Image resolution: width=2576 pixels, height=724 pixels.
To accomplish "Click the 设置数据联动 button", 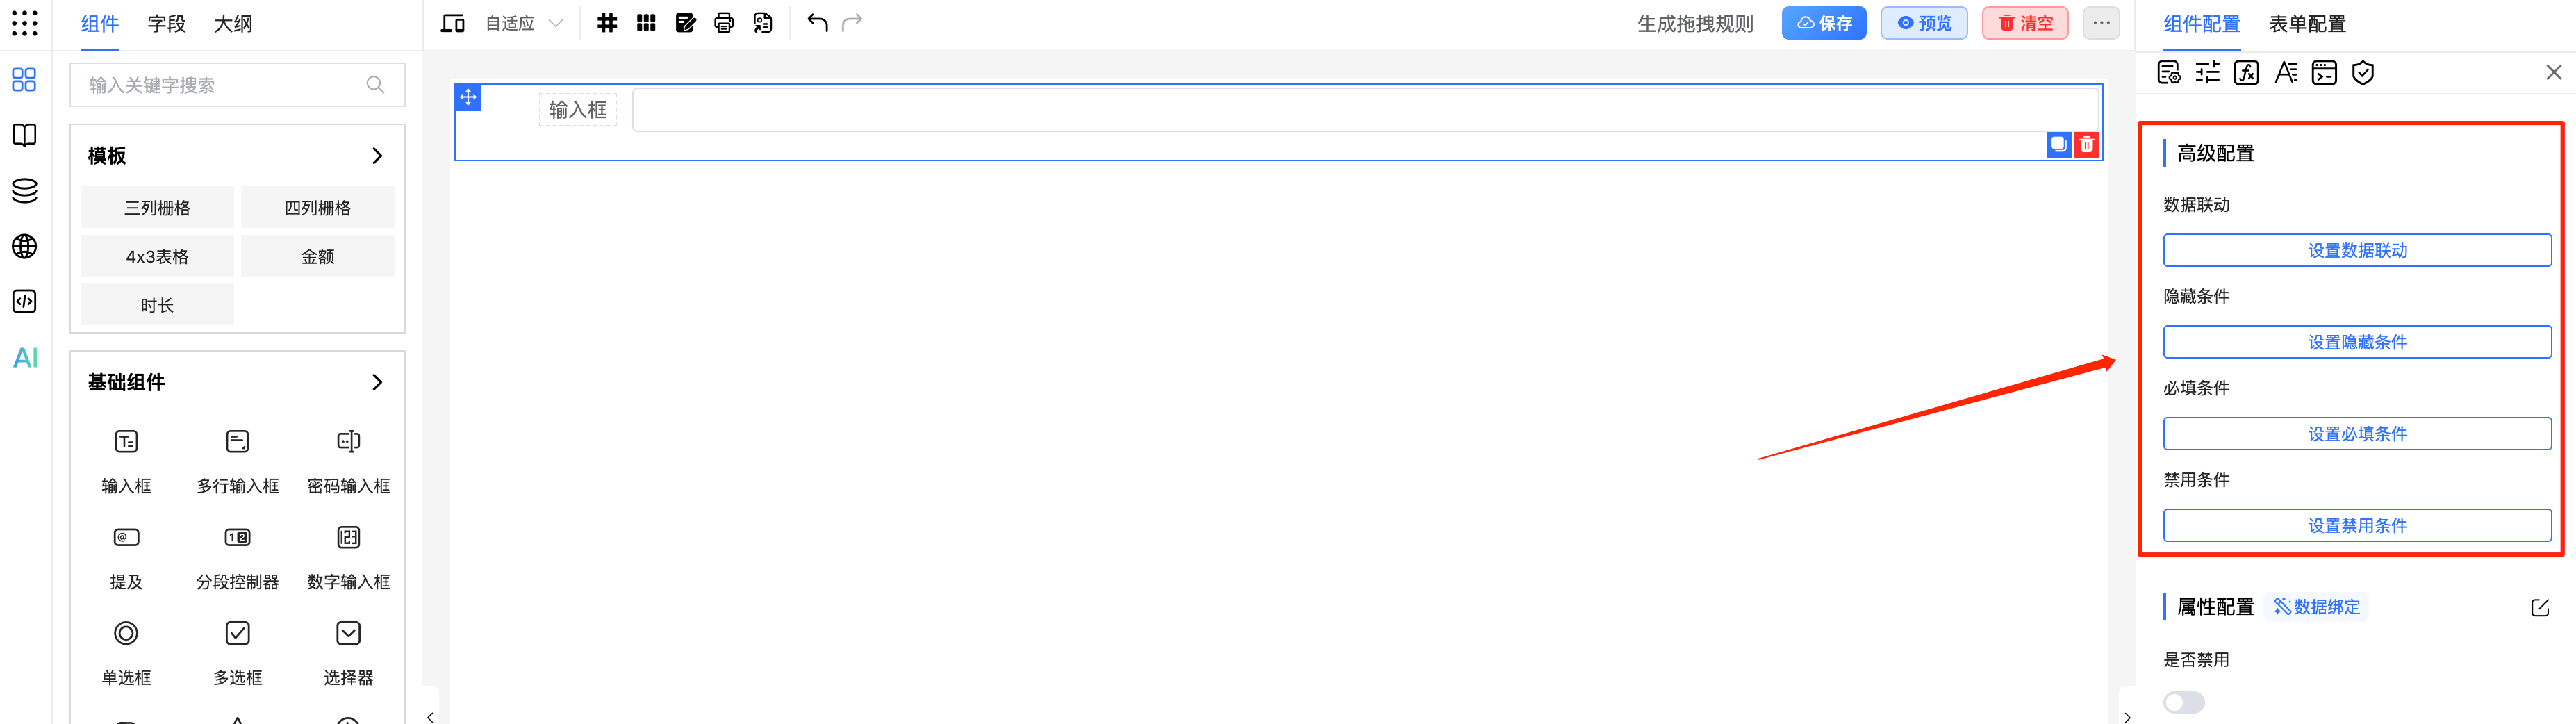I will pyautogui.click(x=2357, y=250).
